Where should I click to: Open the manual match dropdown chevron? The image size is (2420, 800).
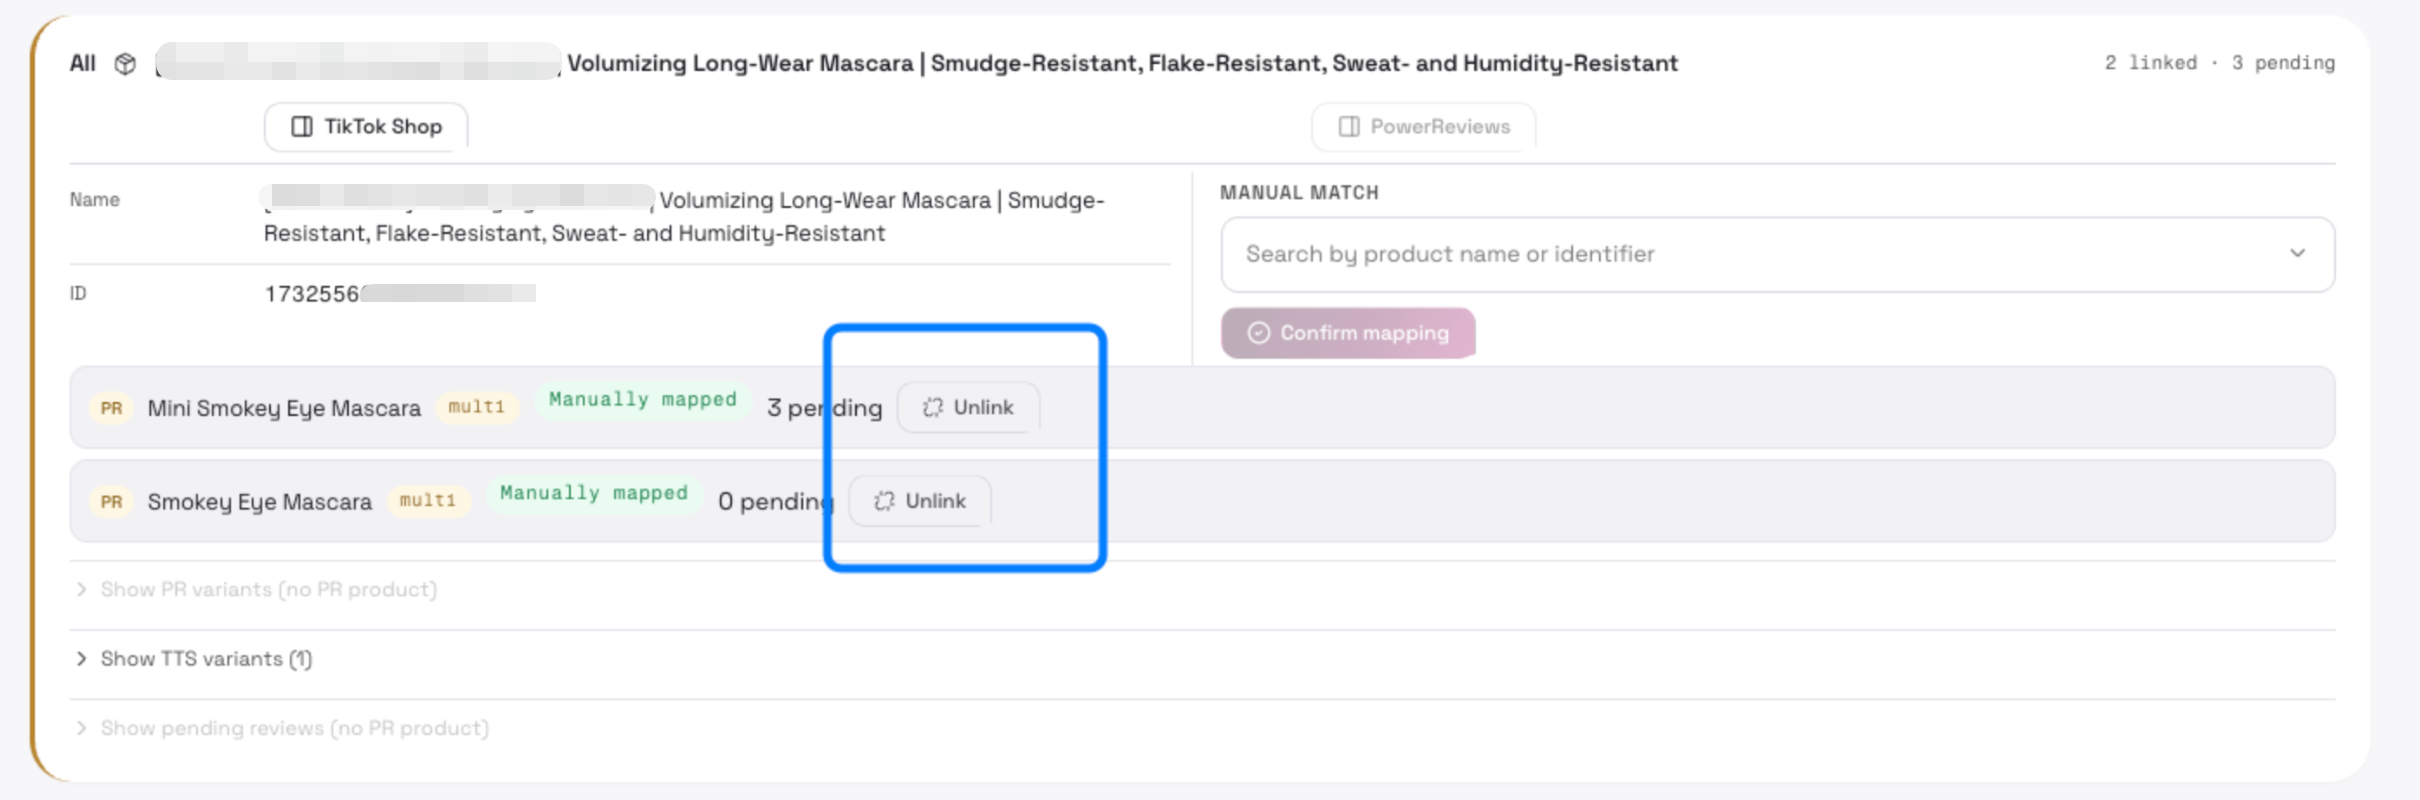pyautogui.click(x=2298, y=254)
